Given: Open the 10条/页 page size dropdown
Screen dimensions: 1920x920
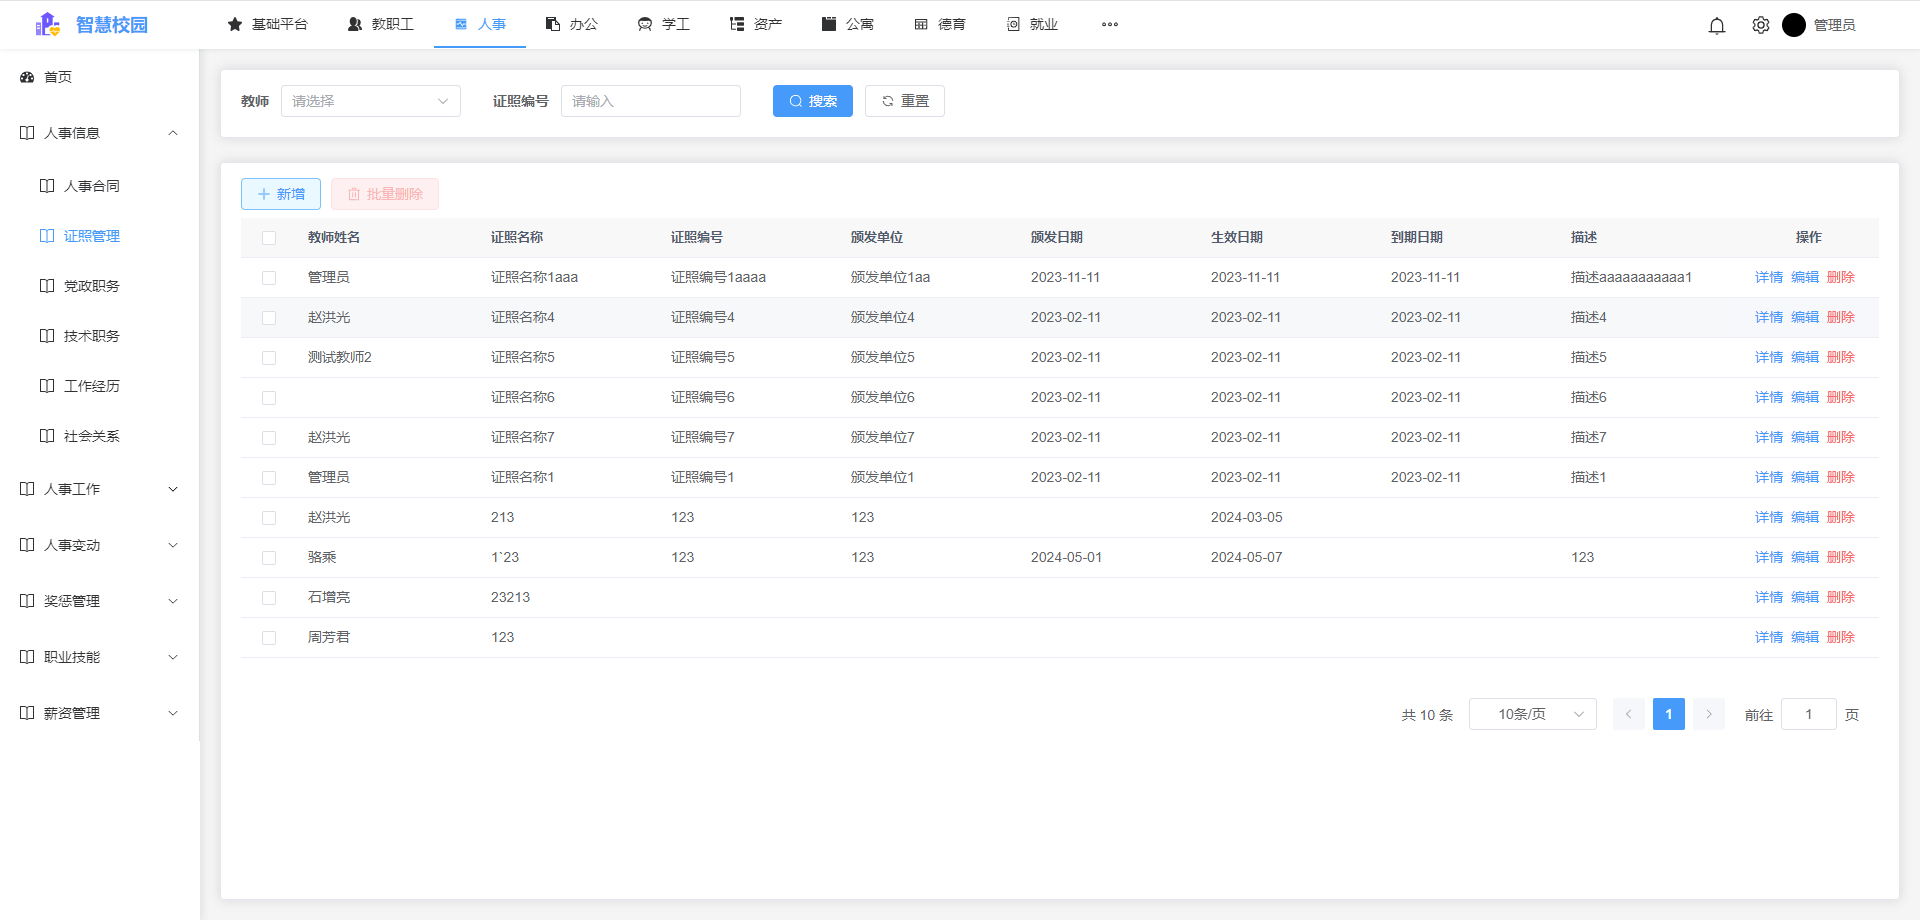Looking at the screenshot, I should pos(1532,714).
